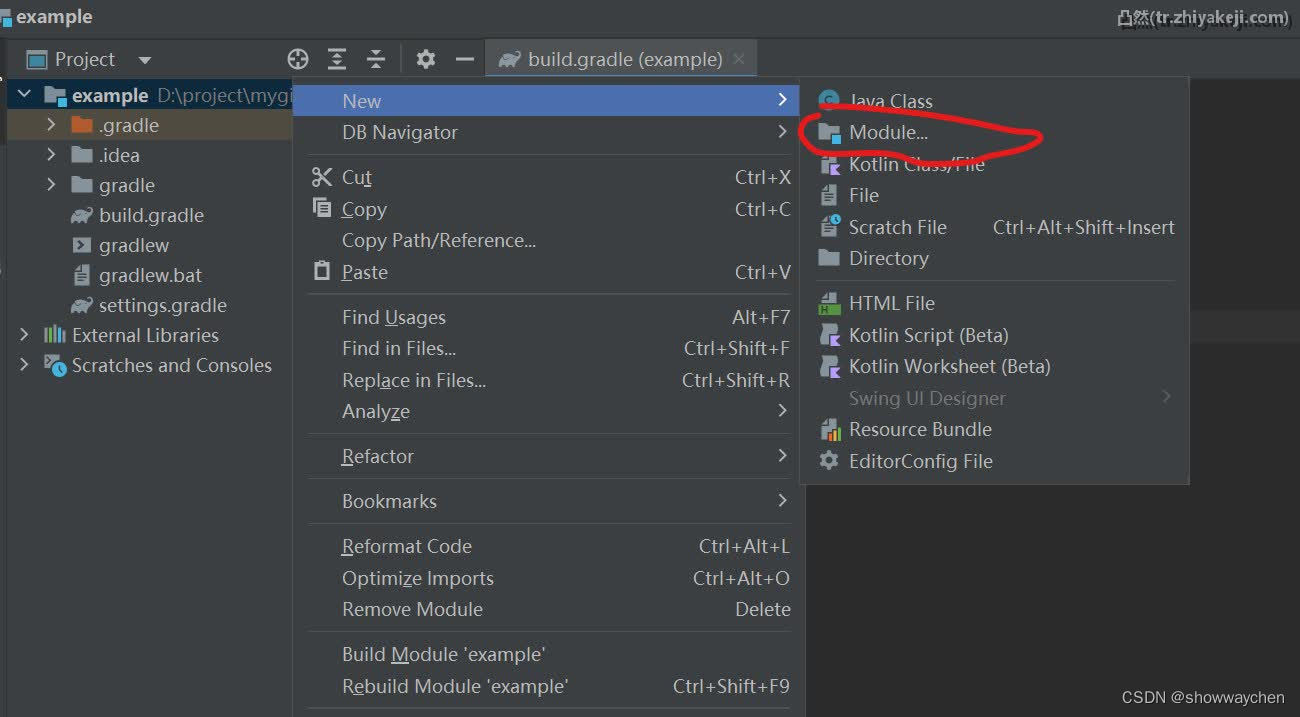Hide the Project panel with minus icon
Image resolution: width=1300 pixels, height=717 pixels.
(465, 59)
